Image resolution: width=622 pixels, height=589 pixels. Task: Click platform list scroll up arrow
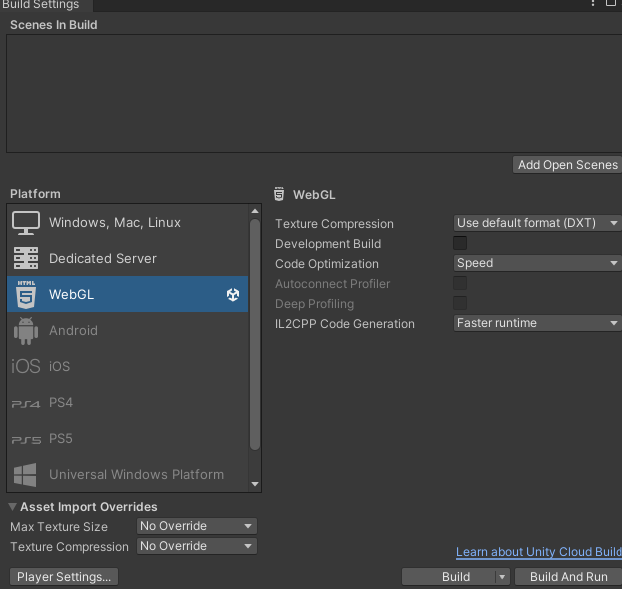point(255,211)
